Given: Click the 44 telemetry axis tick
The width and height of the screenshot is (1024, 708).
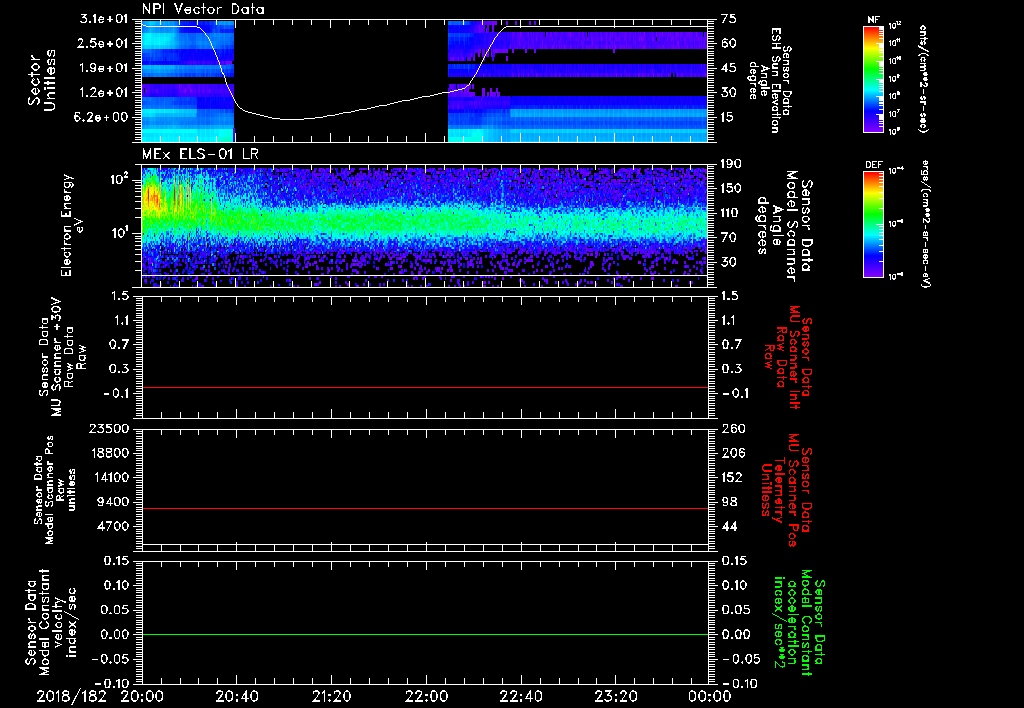Looking at the screenshot, I should pos(729,526).
